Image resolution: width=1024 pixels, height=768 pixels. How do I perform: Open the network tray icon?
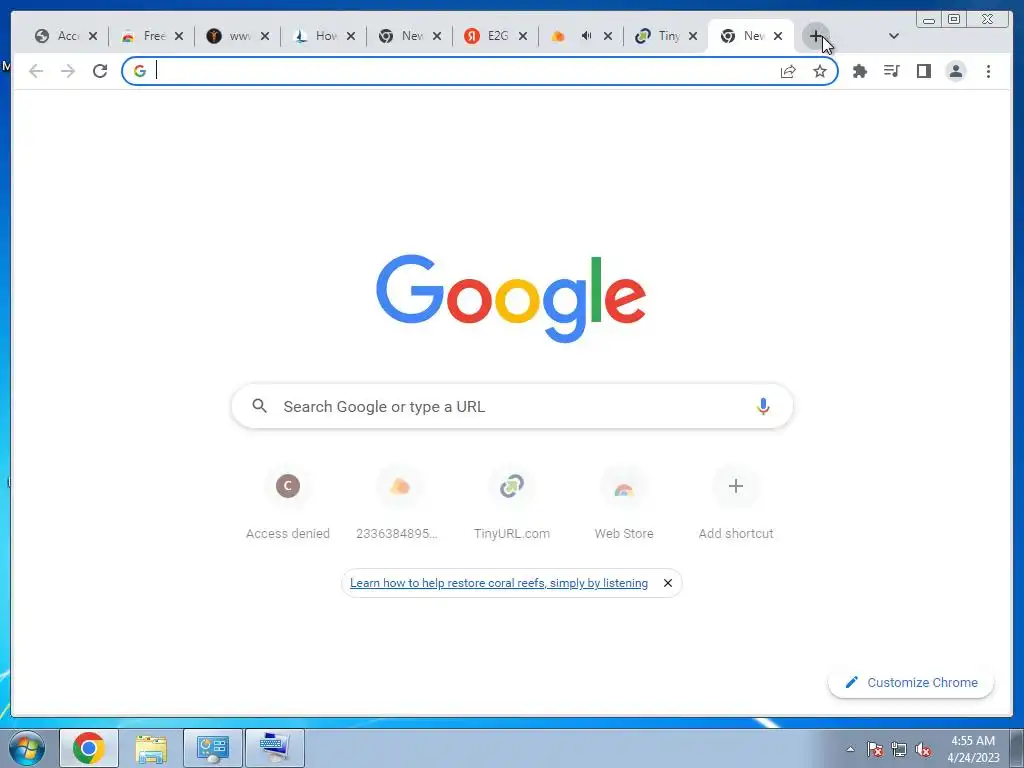click(899, 750)
